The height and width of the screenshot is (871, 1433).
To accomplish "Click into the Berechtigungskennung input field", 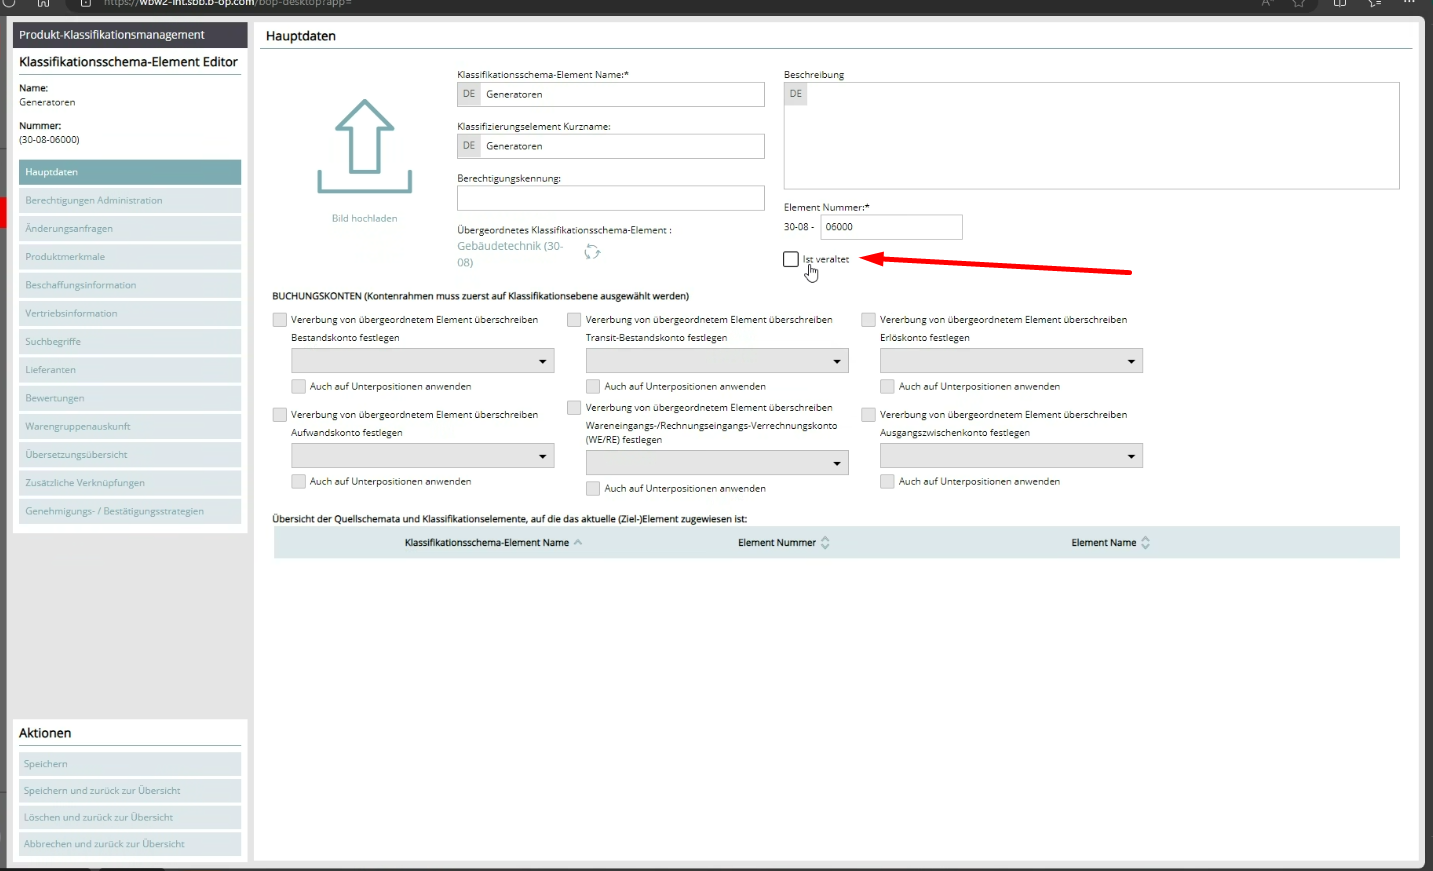I will pyautogui.click(x=610, y=198).
